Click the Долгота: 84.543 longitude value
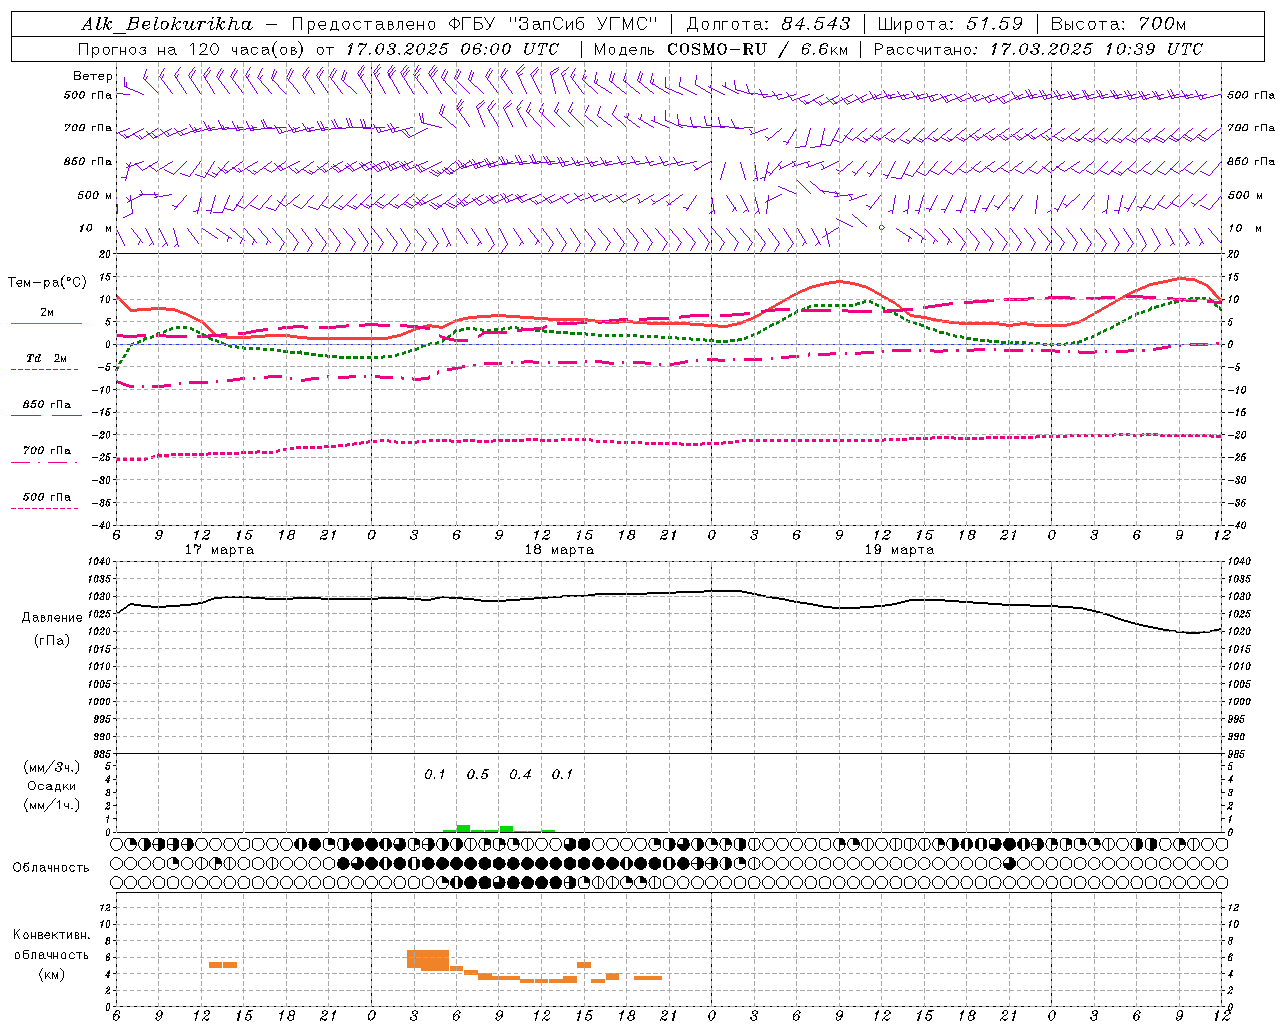 tap(769, 24)
